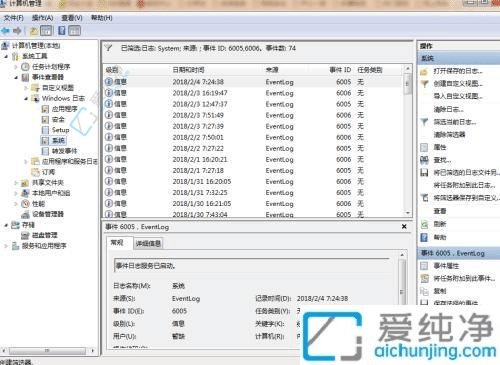The height and width of the screenshot is (365, 500).
Task: Select event row dated 2018/2/2 7:50:01
Action: click(253, 137)
